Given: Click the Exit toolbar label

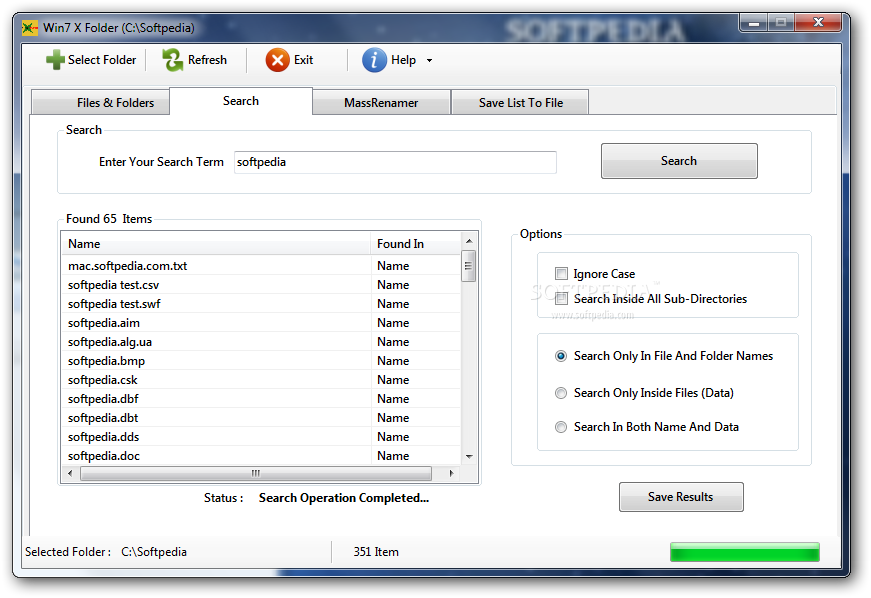Looking at the screenshot, I should click(303, 60).
